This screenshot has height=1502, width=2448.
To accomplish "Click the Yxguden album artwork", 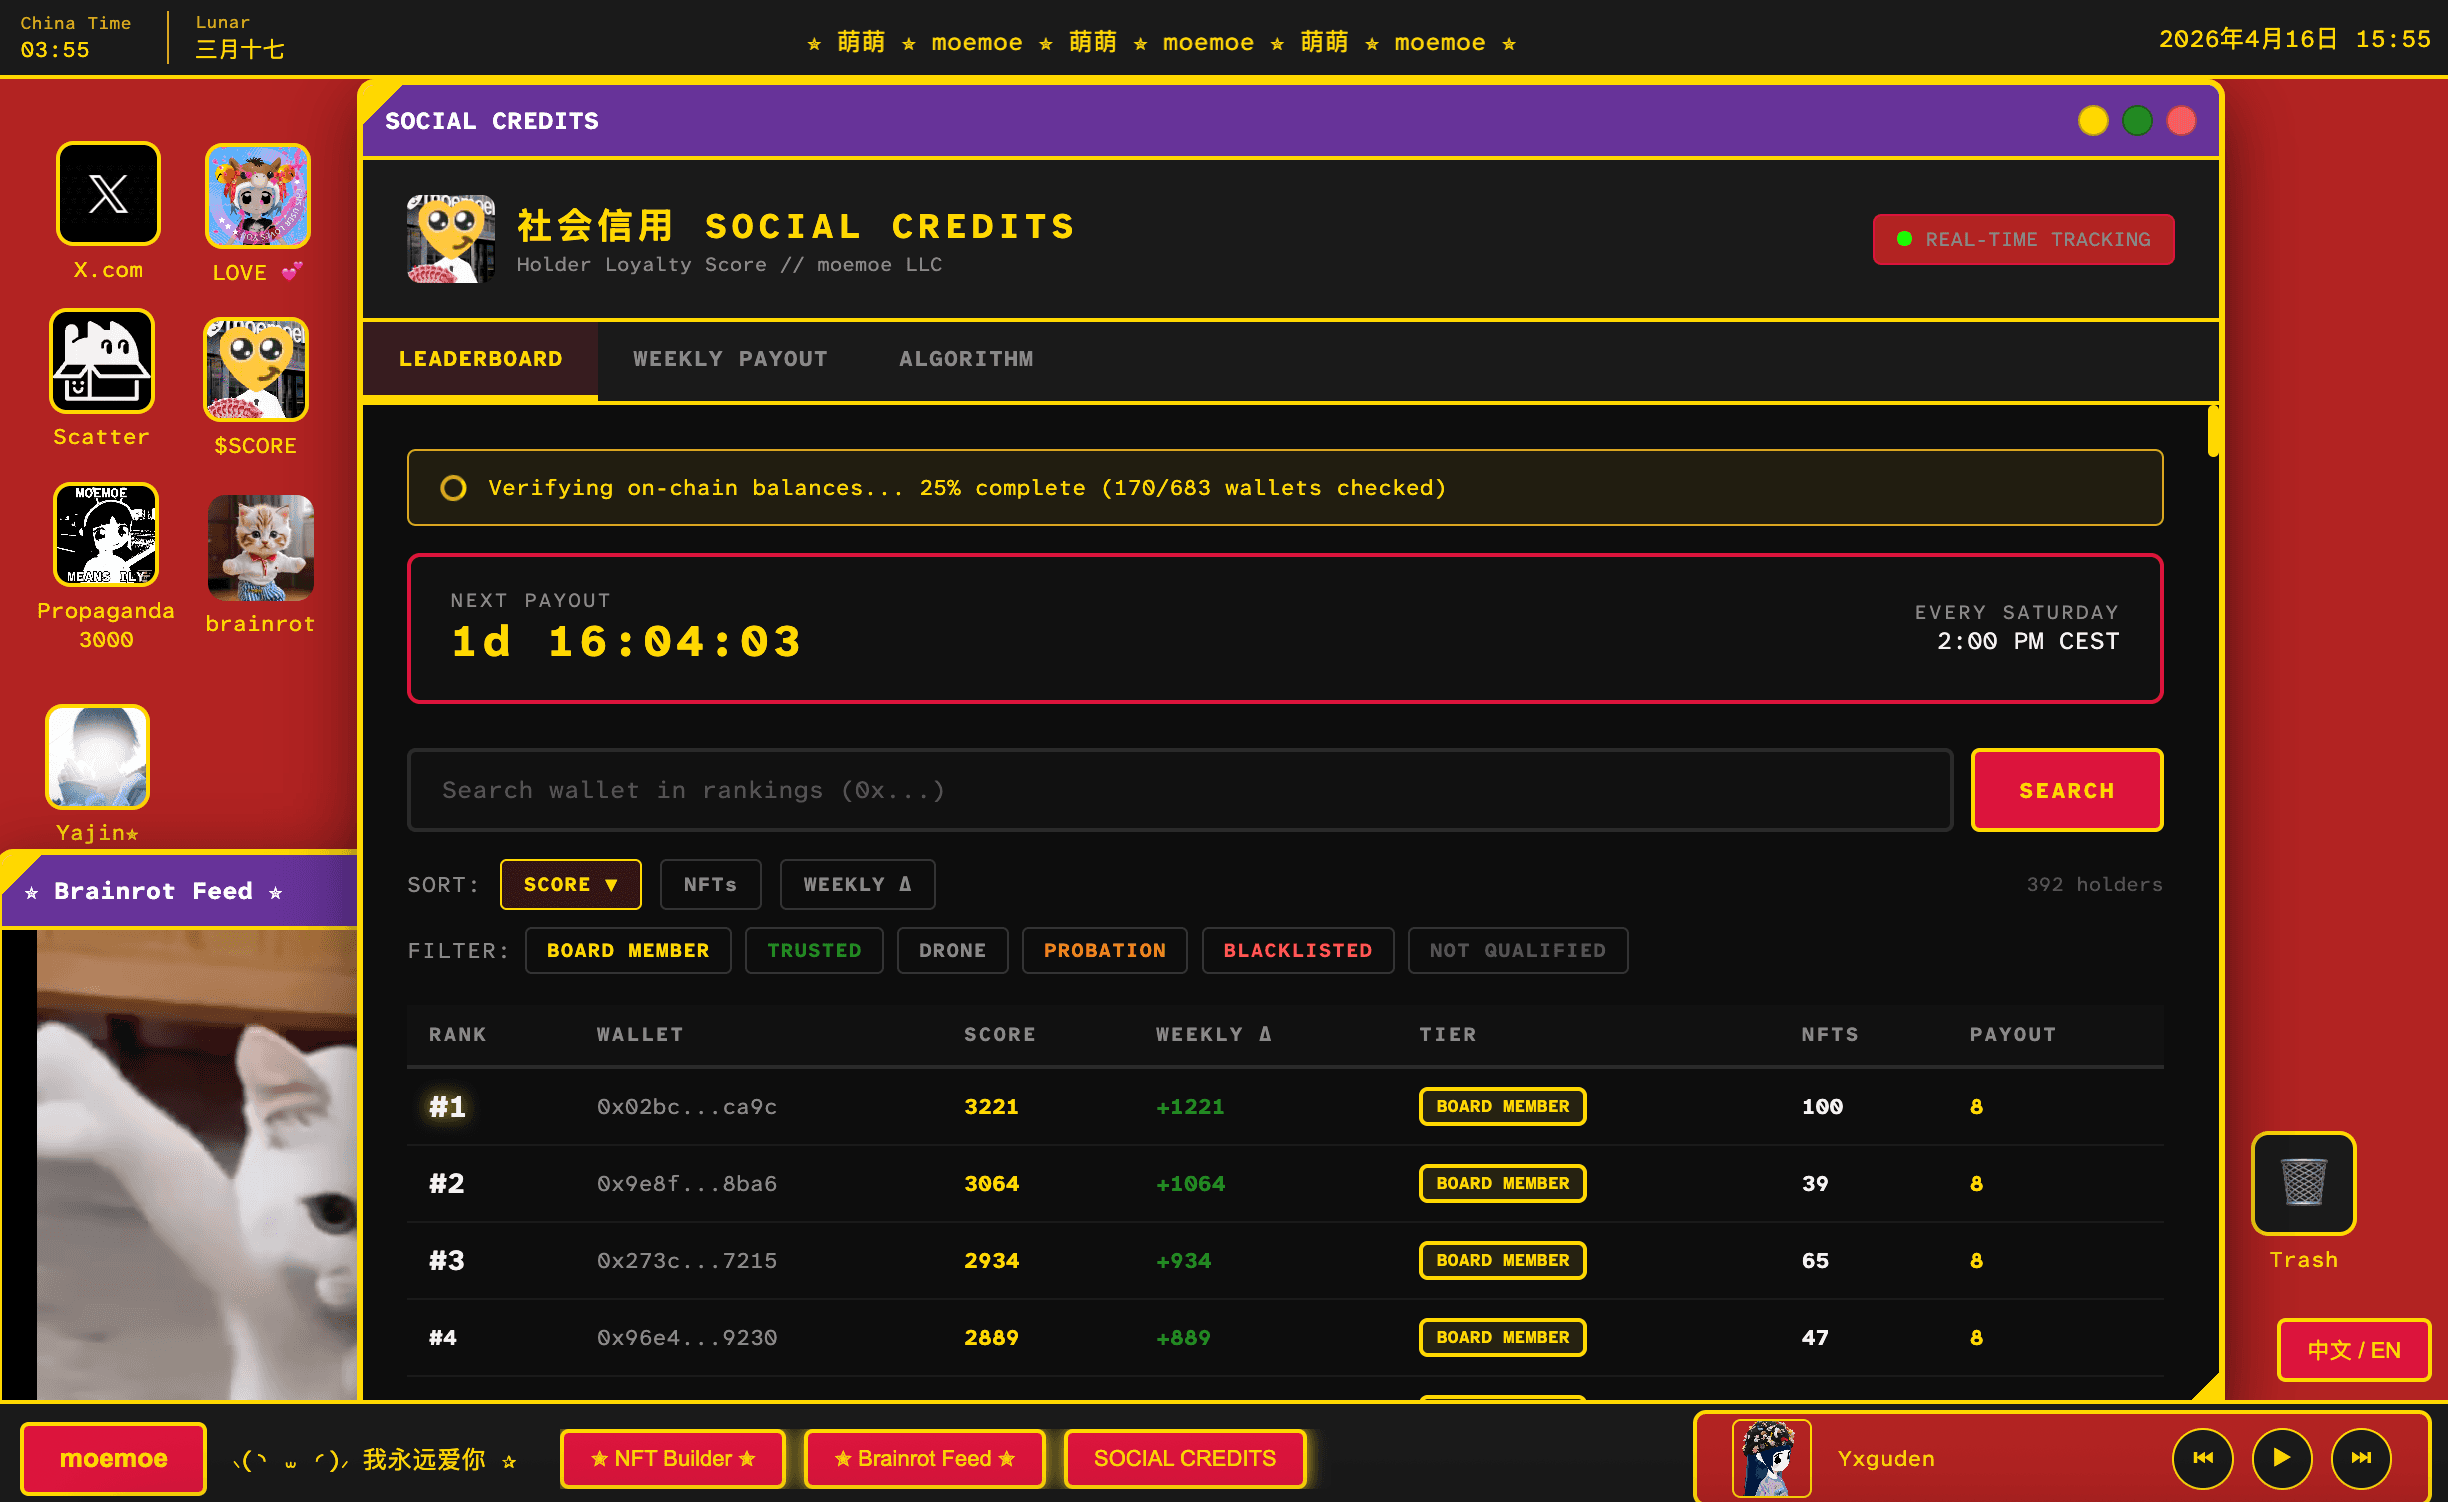I will [1771, 1458].
